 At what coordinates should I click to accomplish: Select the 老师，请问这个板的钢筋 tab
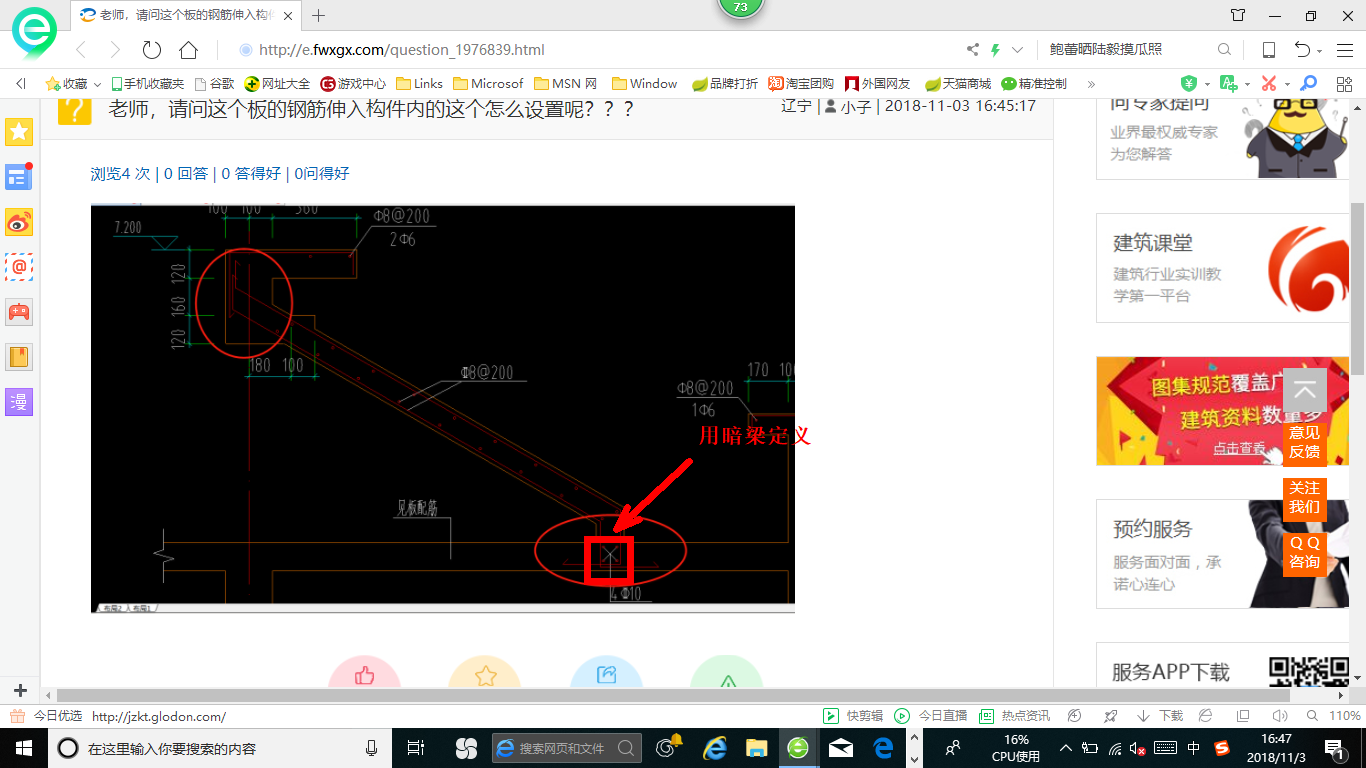coord(186,16)
